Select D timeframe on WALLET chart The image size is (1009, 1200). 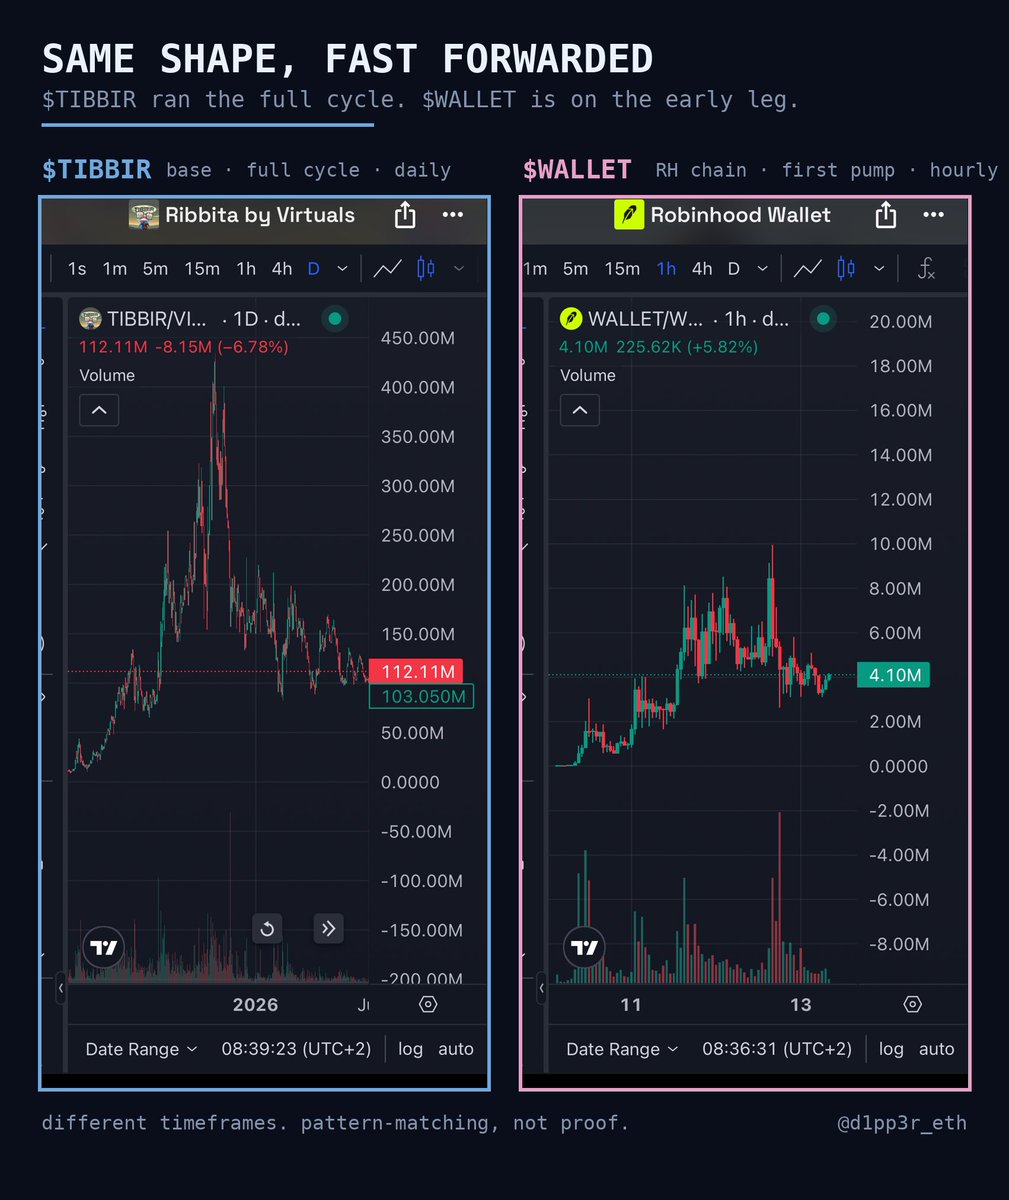tap(733, 268)
